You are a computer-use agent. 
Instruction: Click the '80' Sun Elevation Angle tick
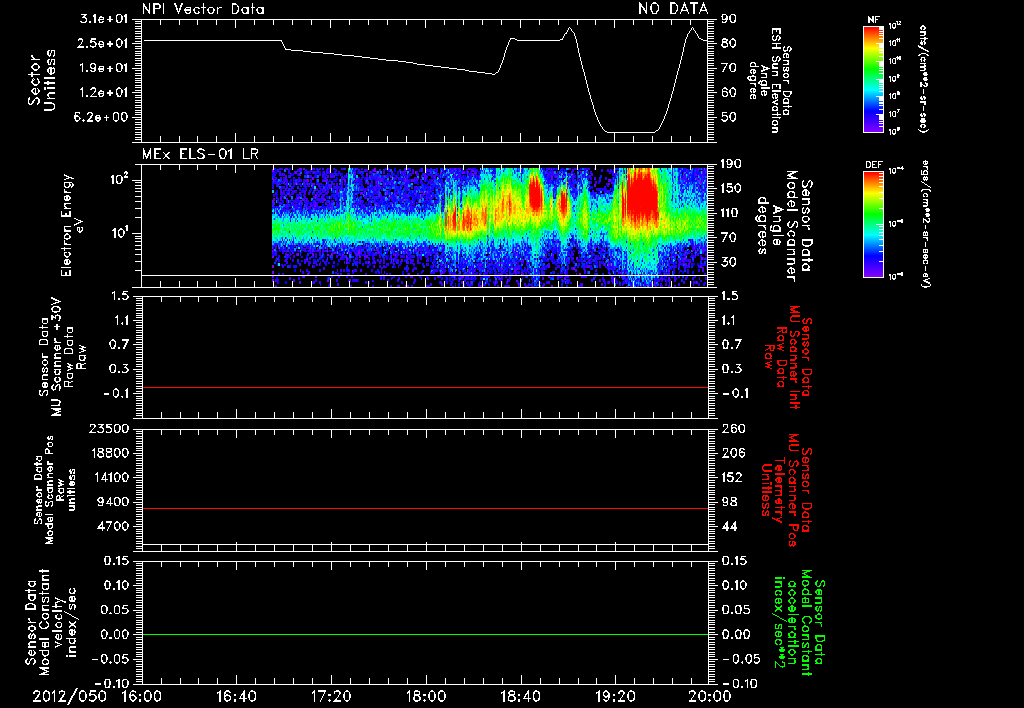coord(729,43)
